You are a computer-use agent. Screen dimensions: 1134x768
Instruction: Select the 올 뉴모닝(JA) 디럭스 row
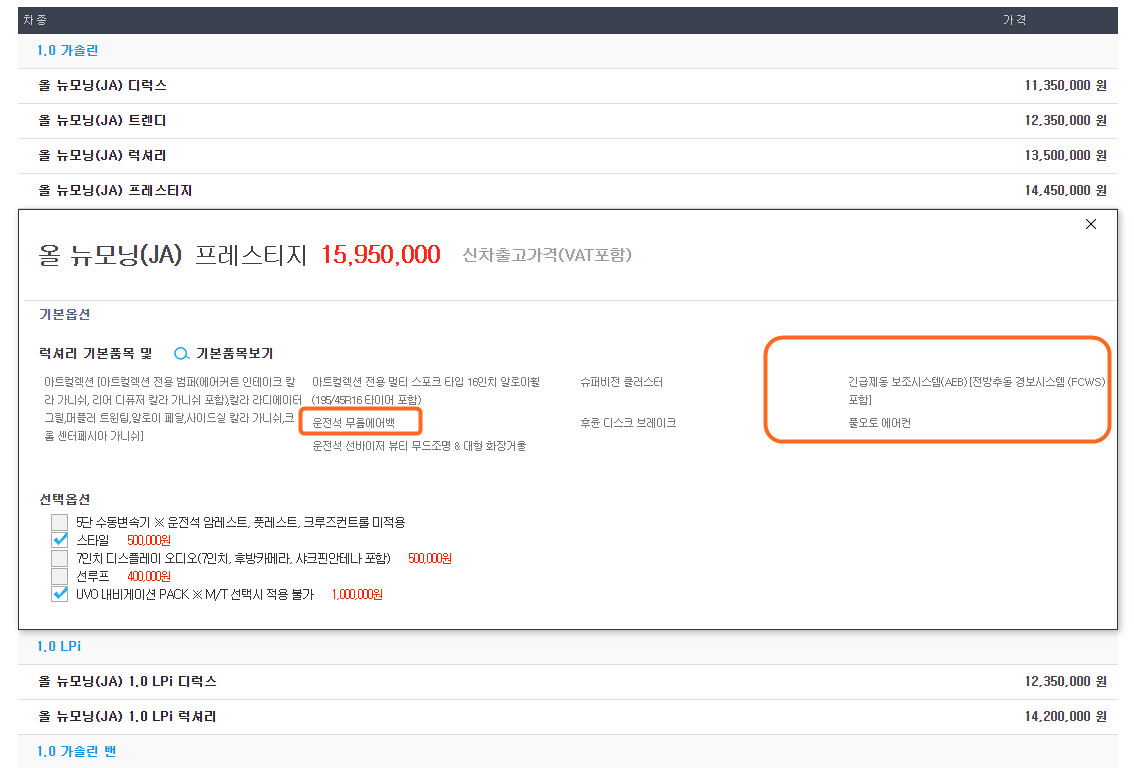pos(568,85)
